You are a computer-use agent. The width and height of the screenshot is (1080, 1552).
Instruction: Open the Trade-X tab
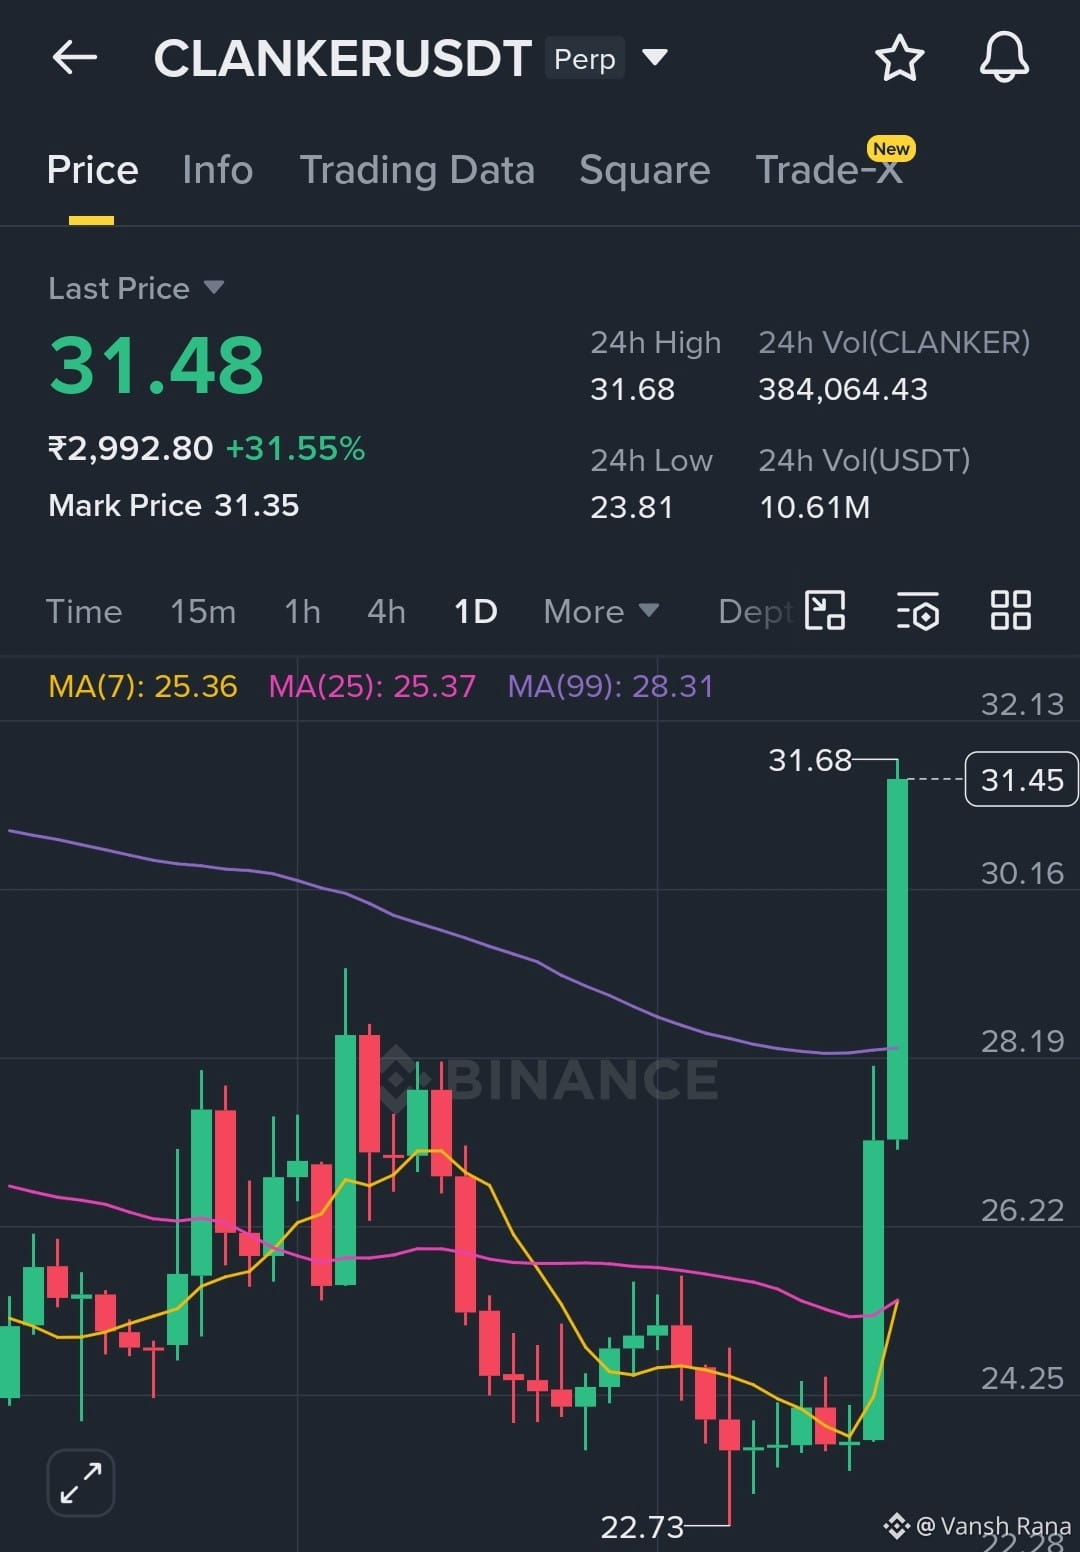click(830, 170)
